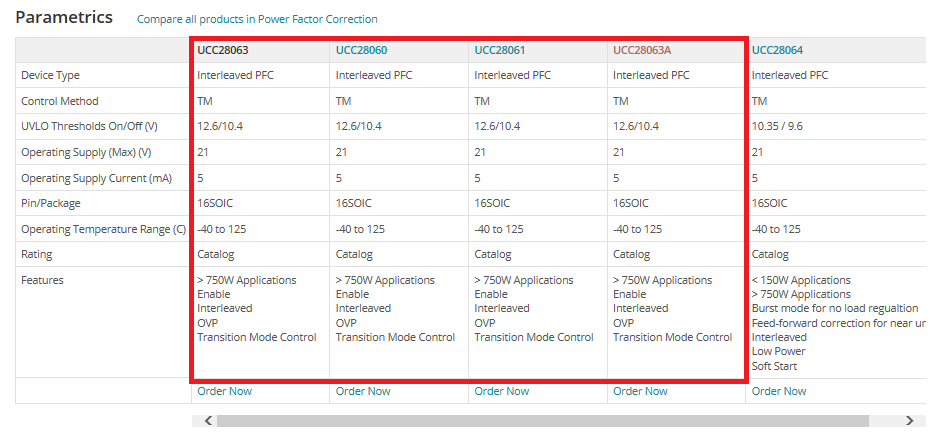This screenshot has height=435, width=946.
Task: Click Order Now under UCC28063A
Action: (641, 391)
